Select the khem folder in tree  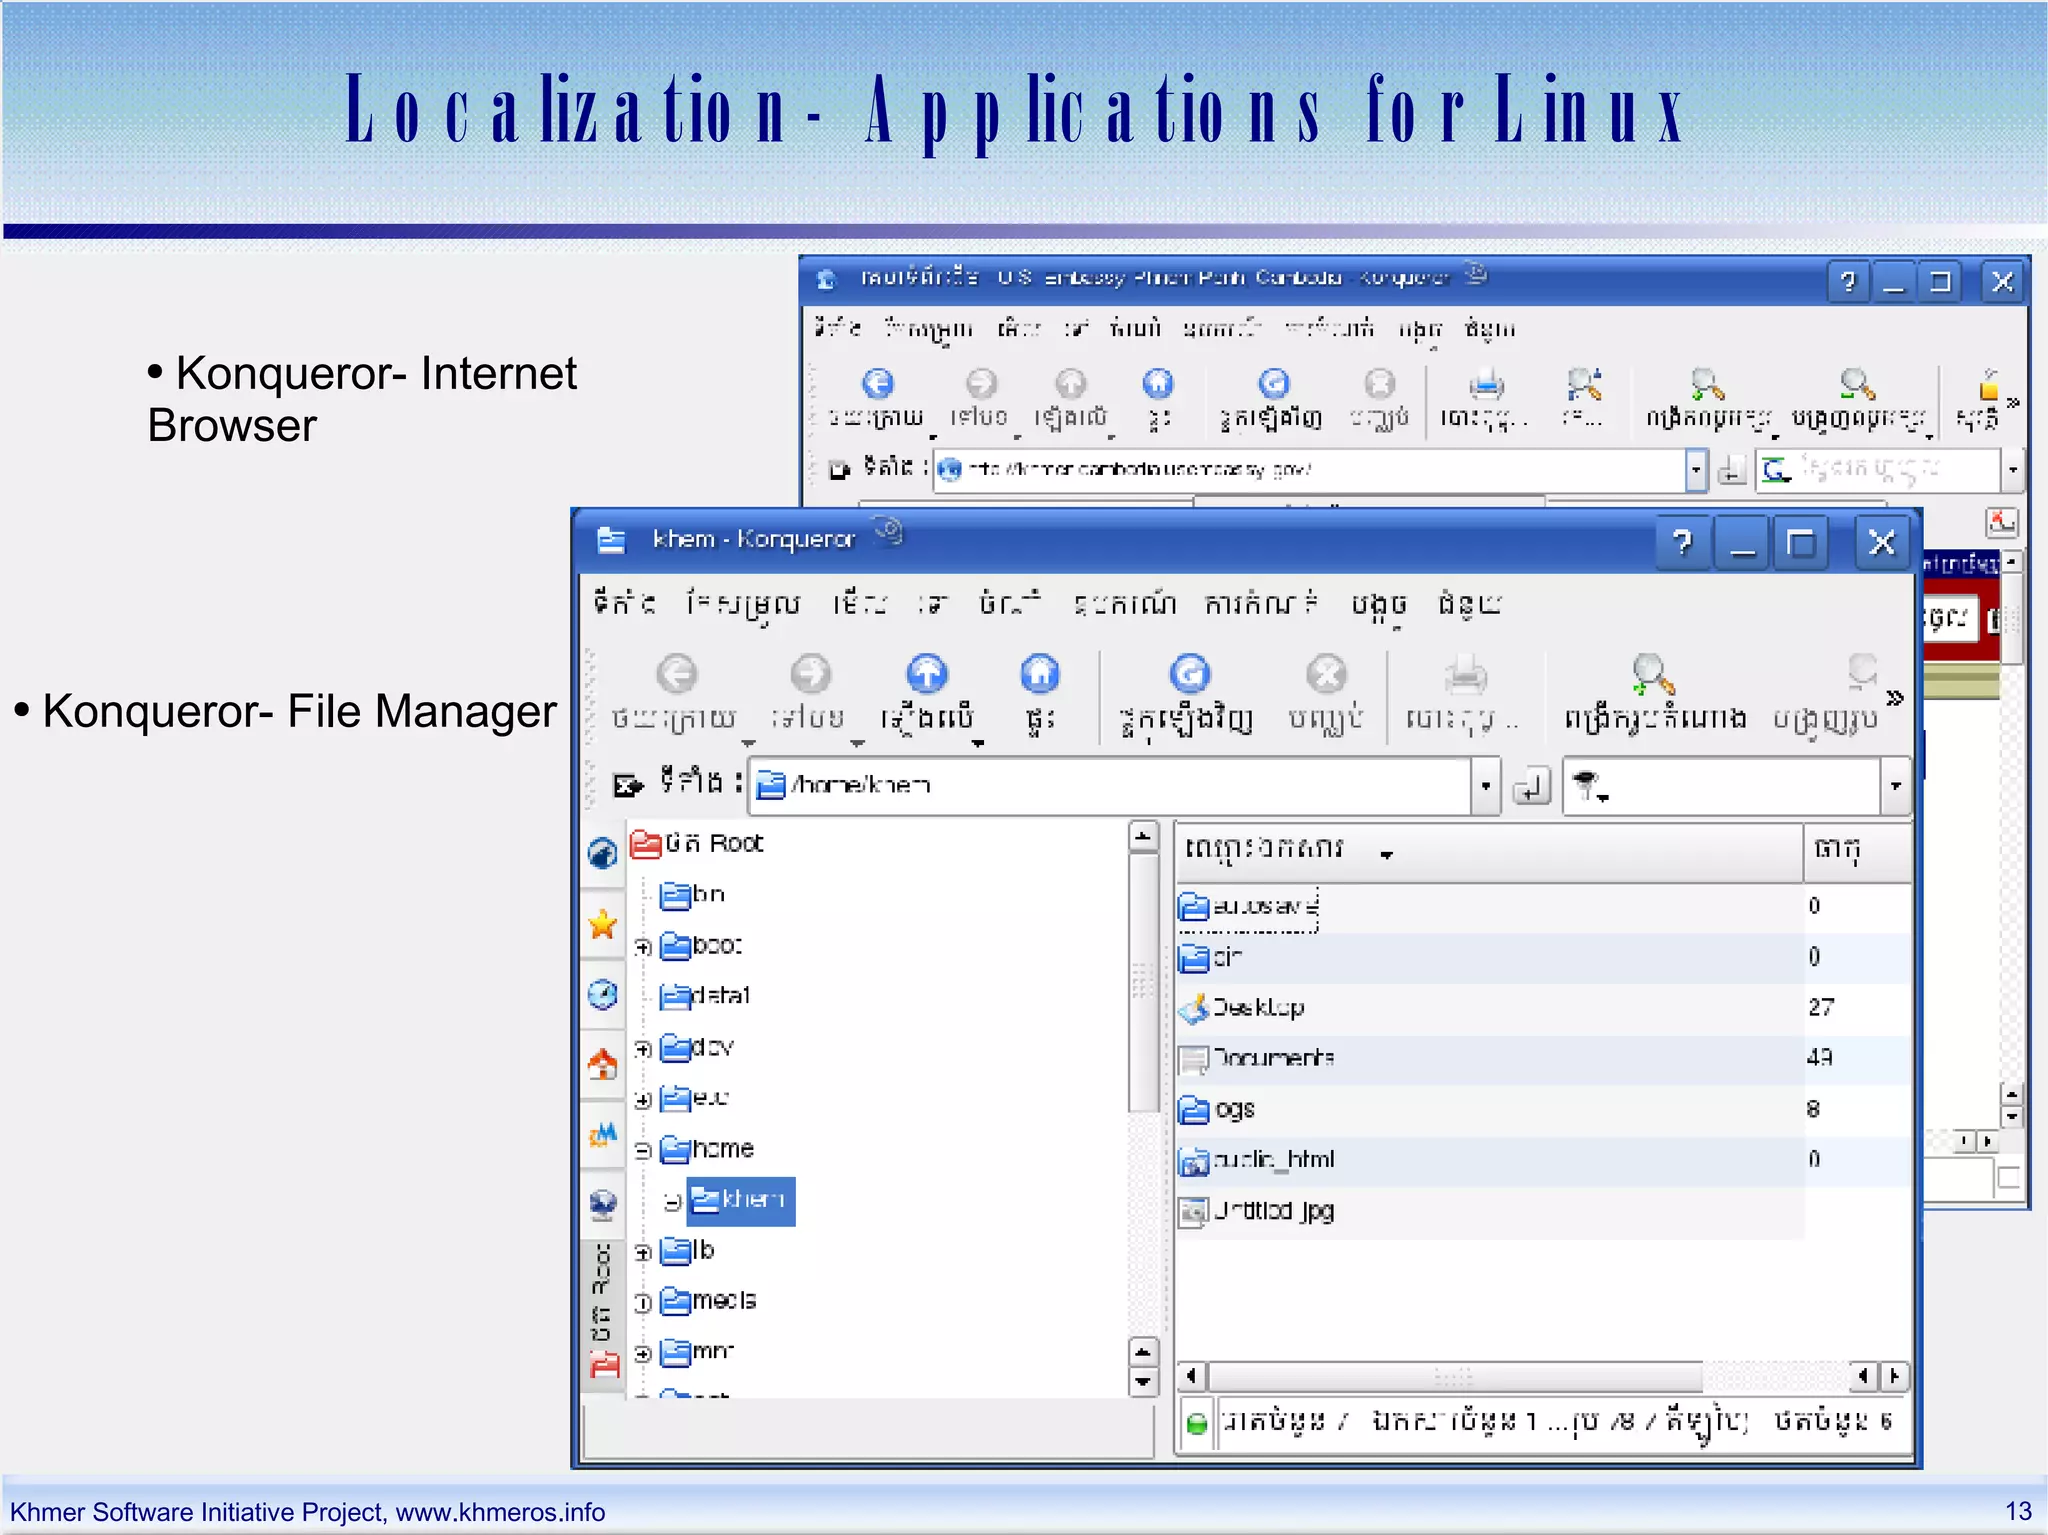click(x=741, y=1200)
